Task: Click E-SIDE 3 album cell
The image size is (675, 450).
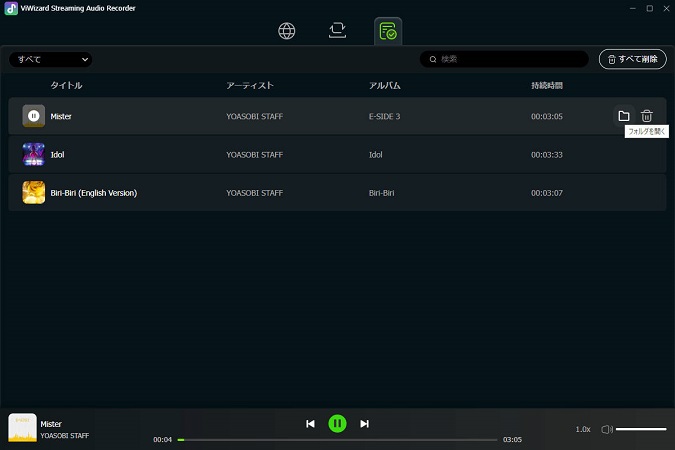Action: (384, 116)
